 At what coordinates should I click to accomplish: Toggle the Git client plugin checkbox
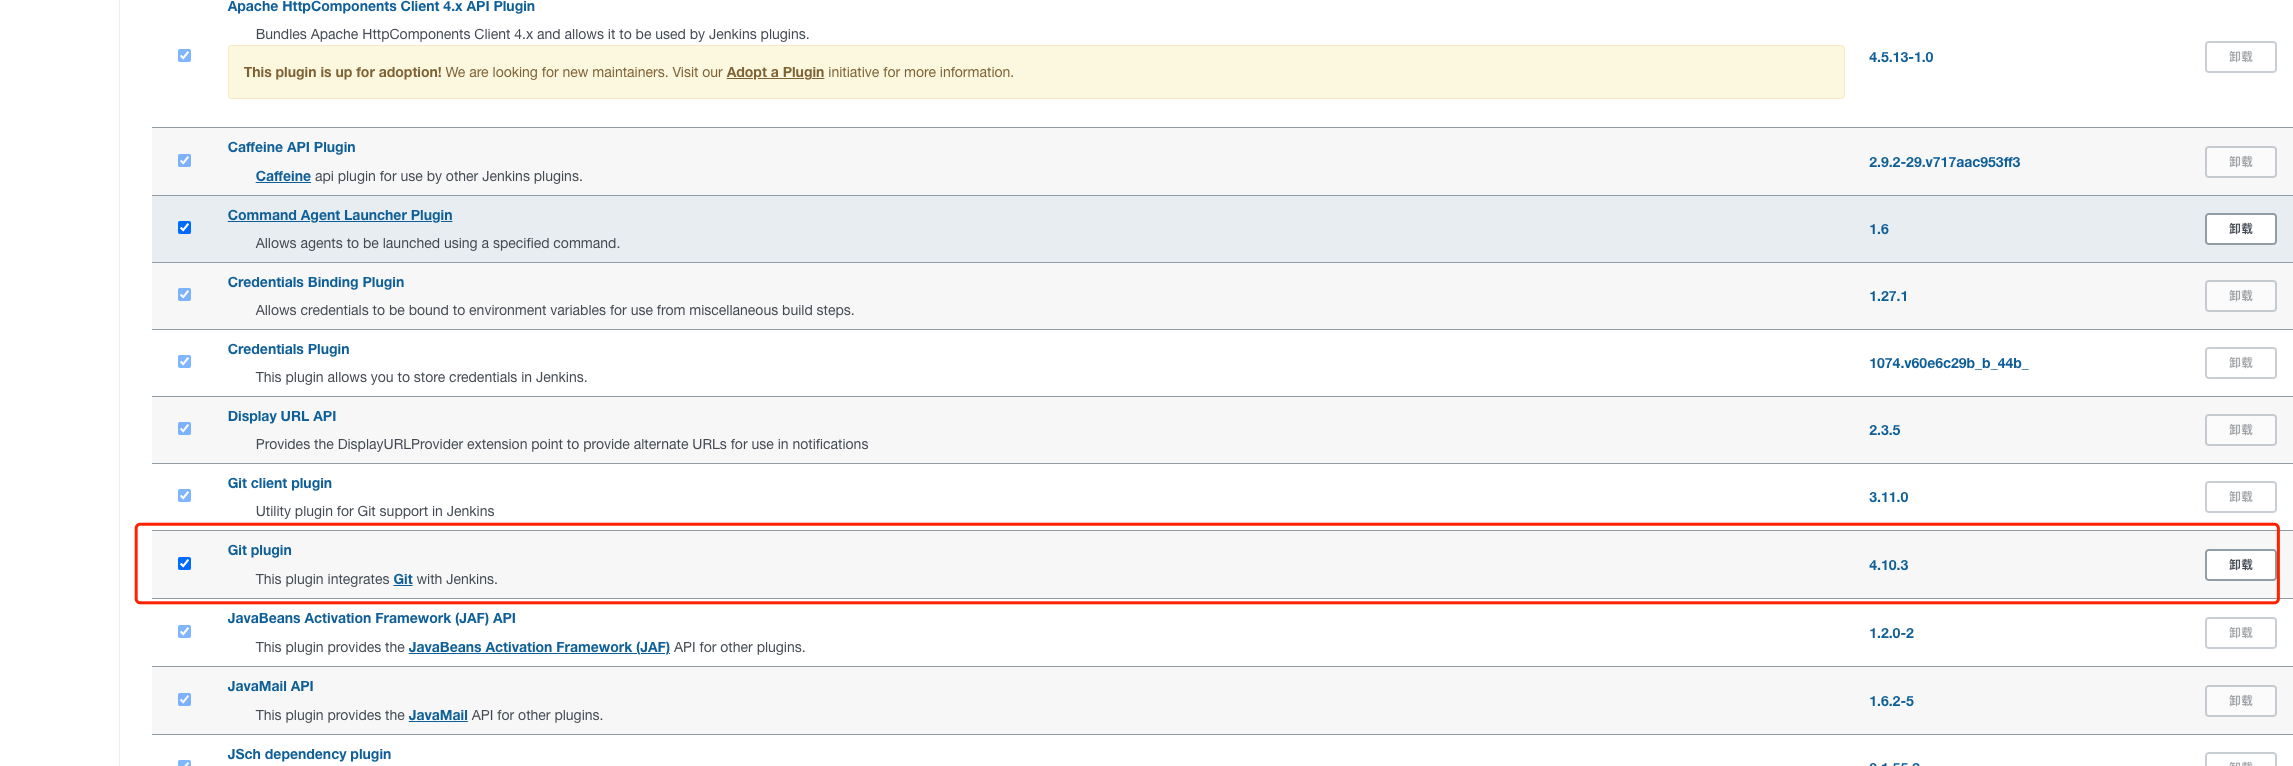pos(184,496)
